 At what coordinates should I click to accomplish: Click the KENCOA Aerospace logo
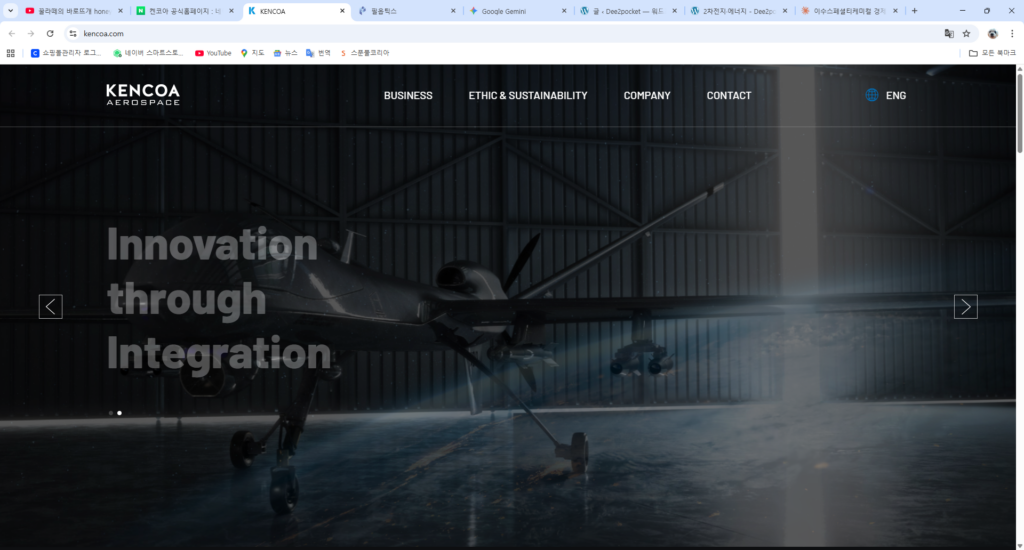tap(143, 95)
